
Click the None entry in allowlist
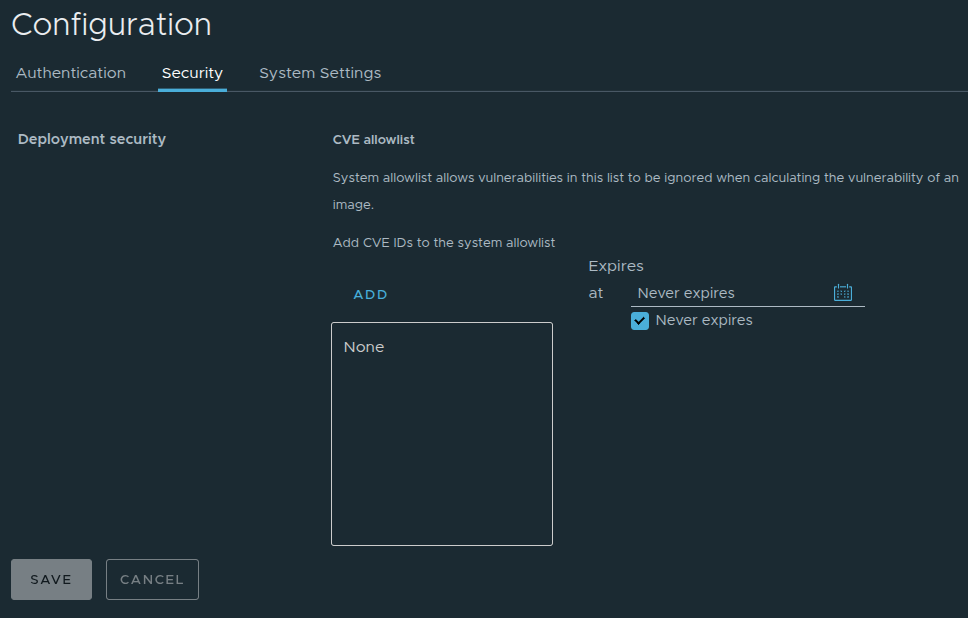point(364,347)
